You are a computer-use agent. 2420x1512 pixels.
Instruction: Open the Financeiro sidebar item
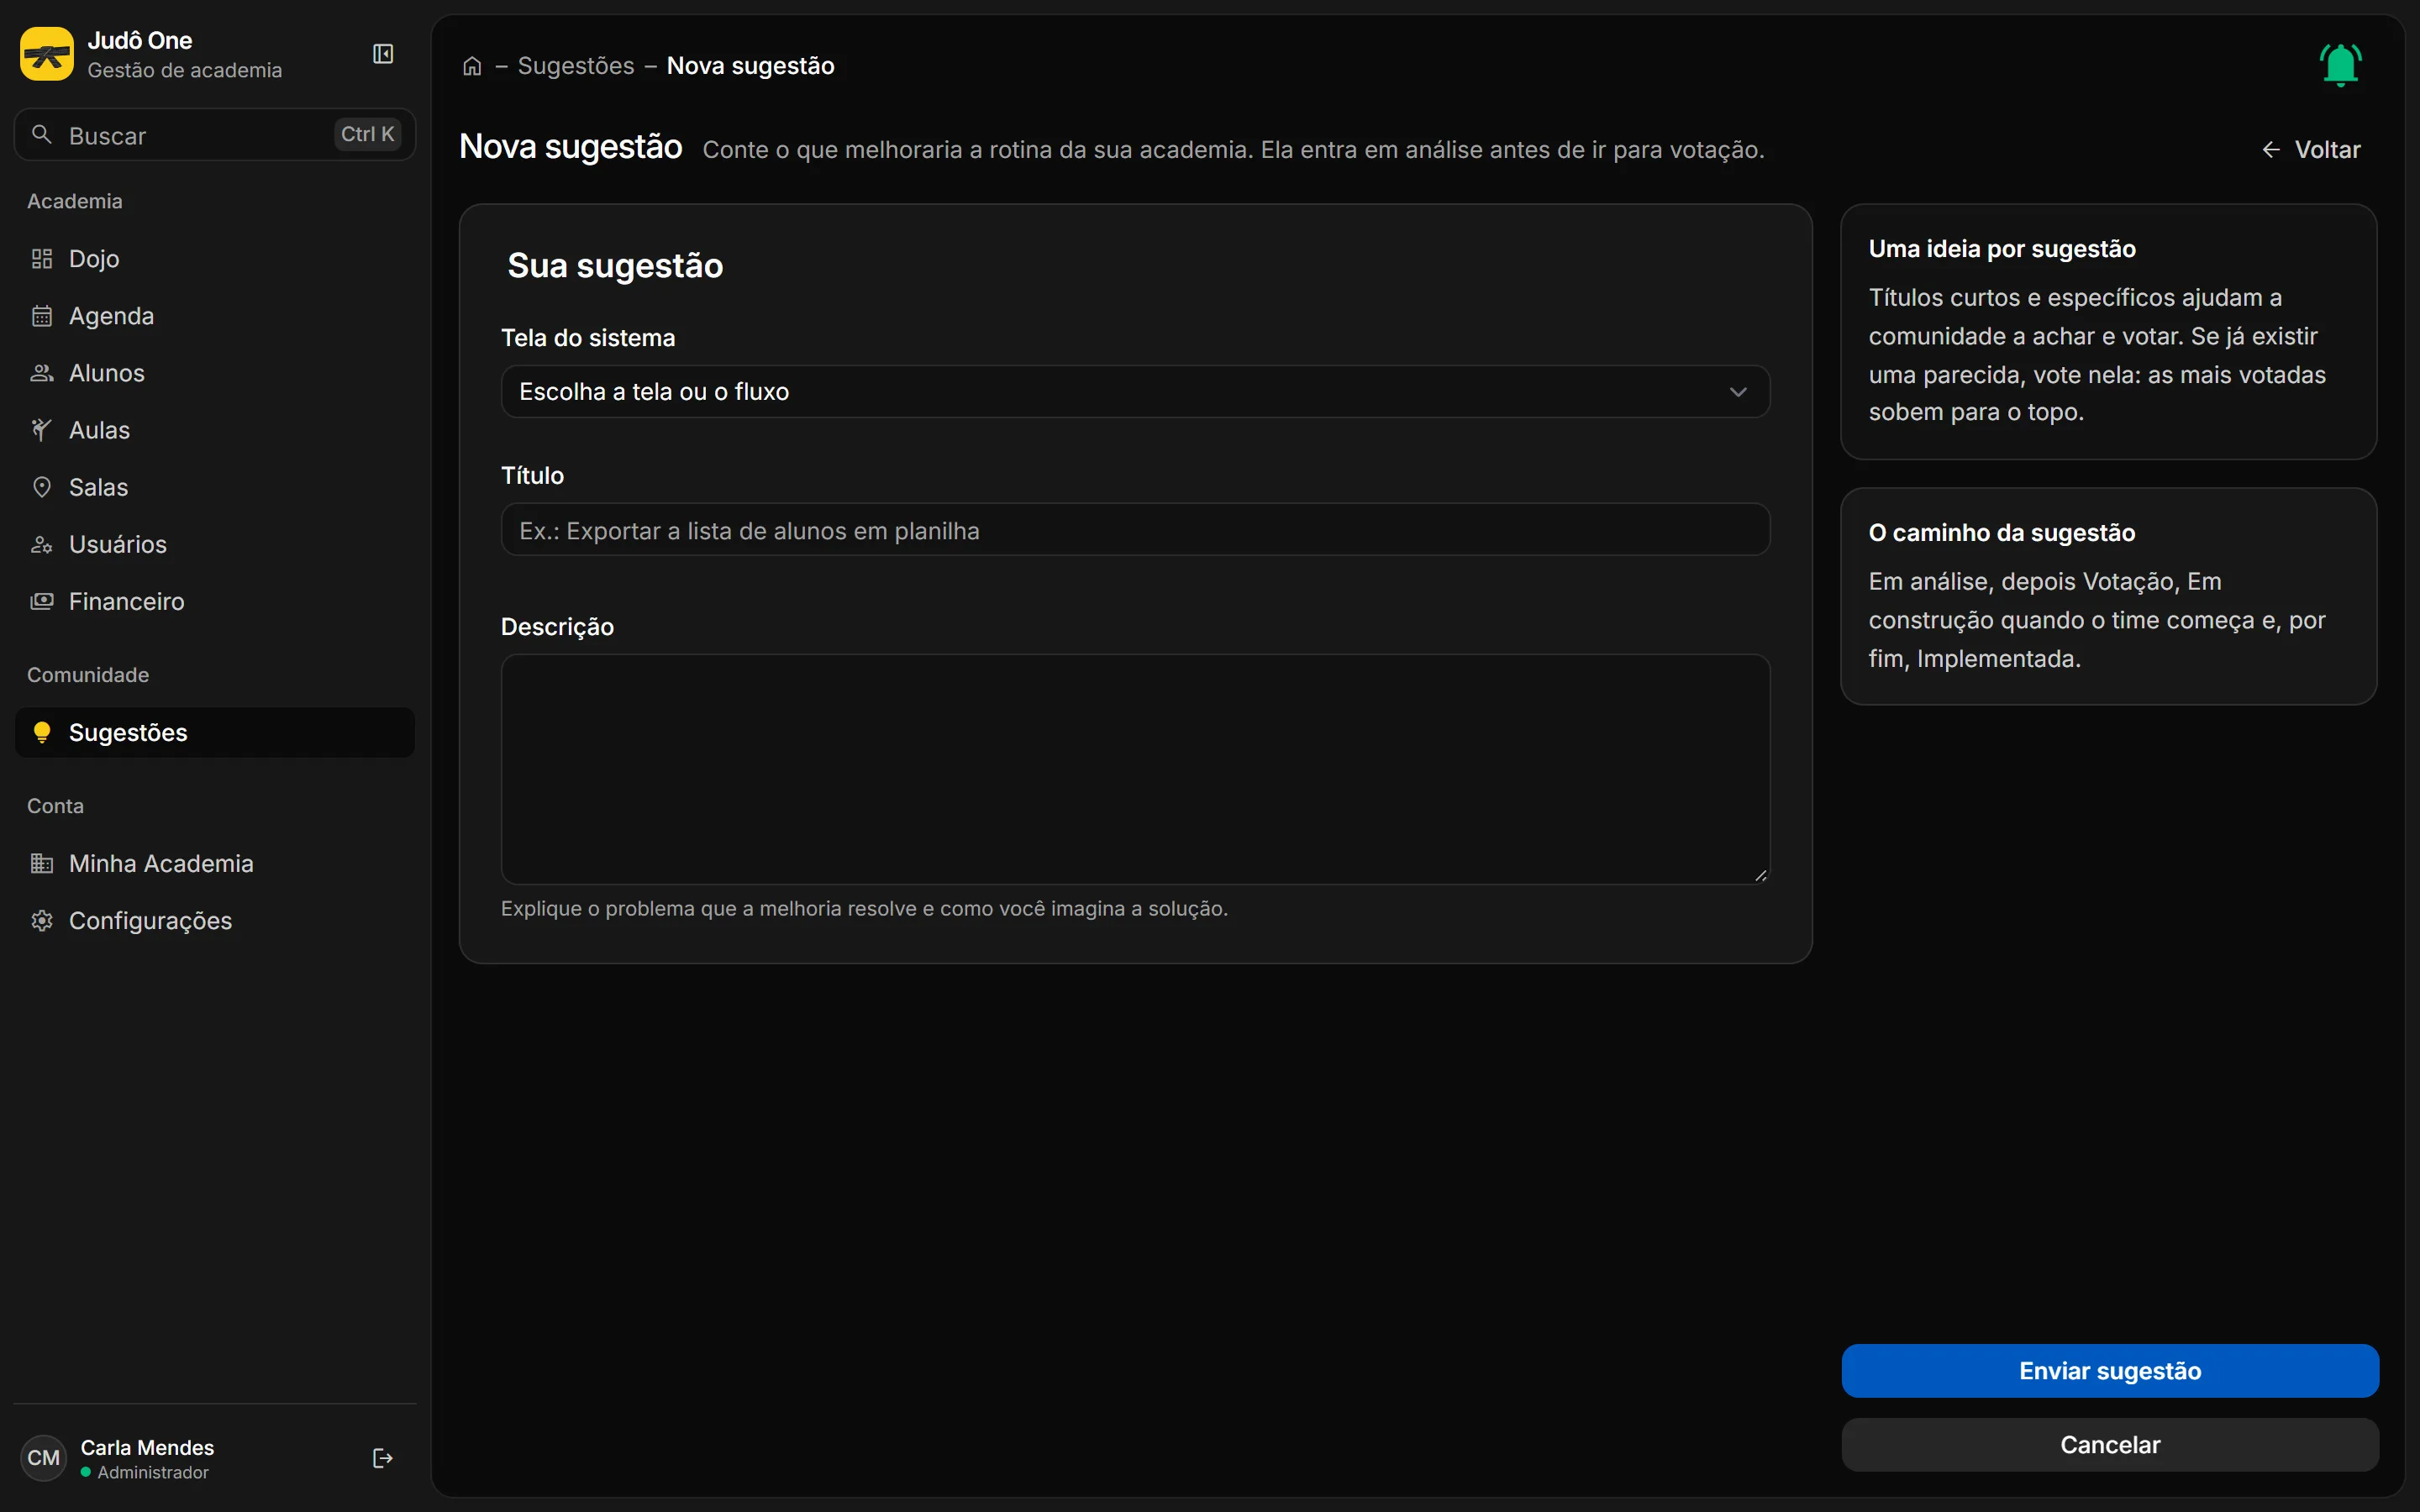pos(215,601)
